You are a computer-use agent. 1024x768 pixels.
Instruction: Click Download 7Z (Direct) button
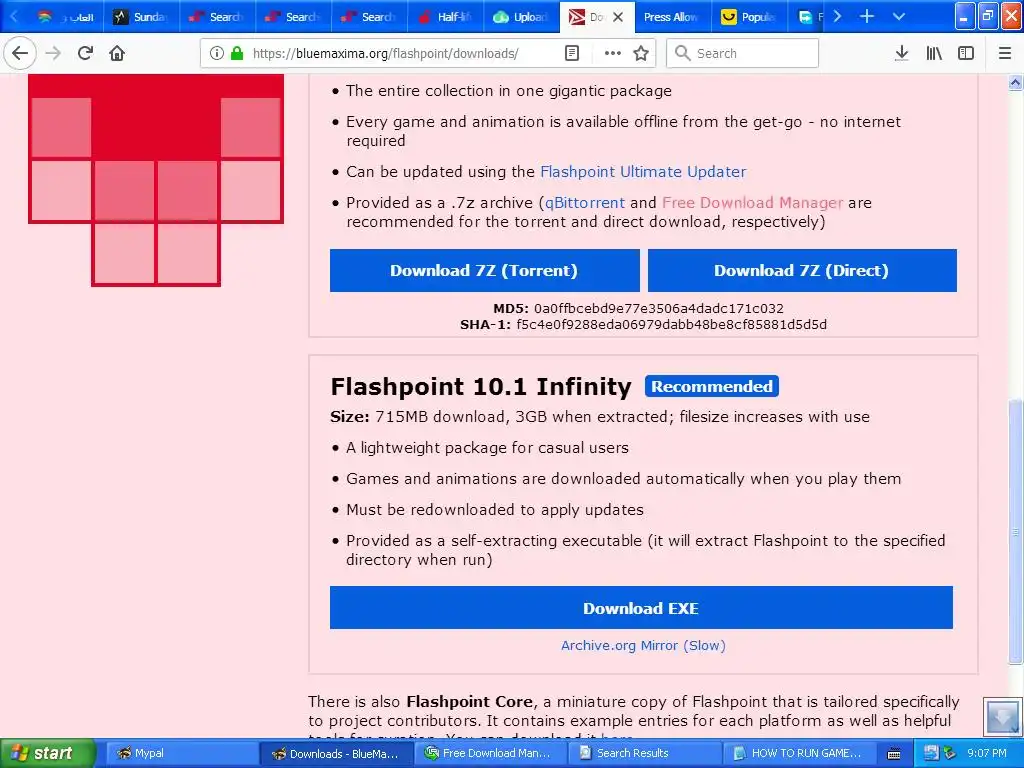click(802, 270)
